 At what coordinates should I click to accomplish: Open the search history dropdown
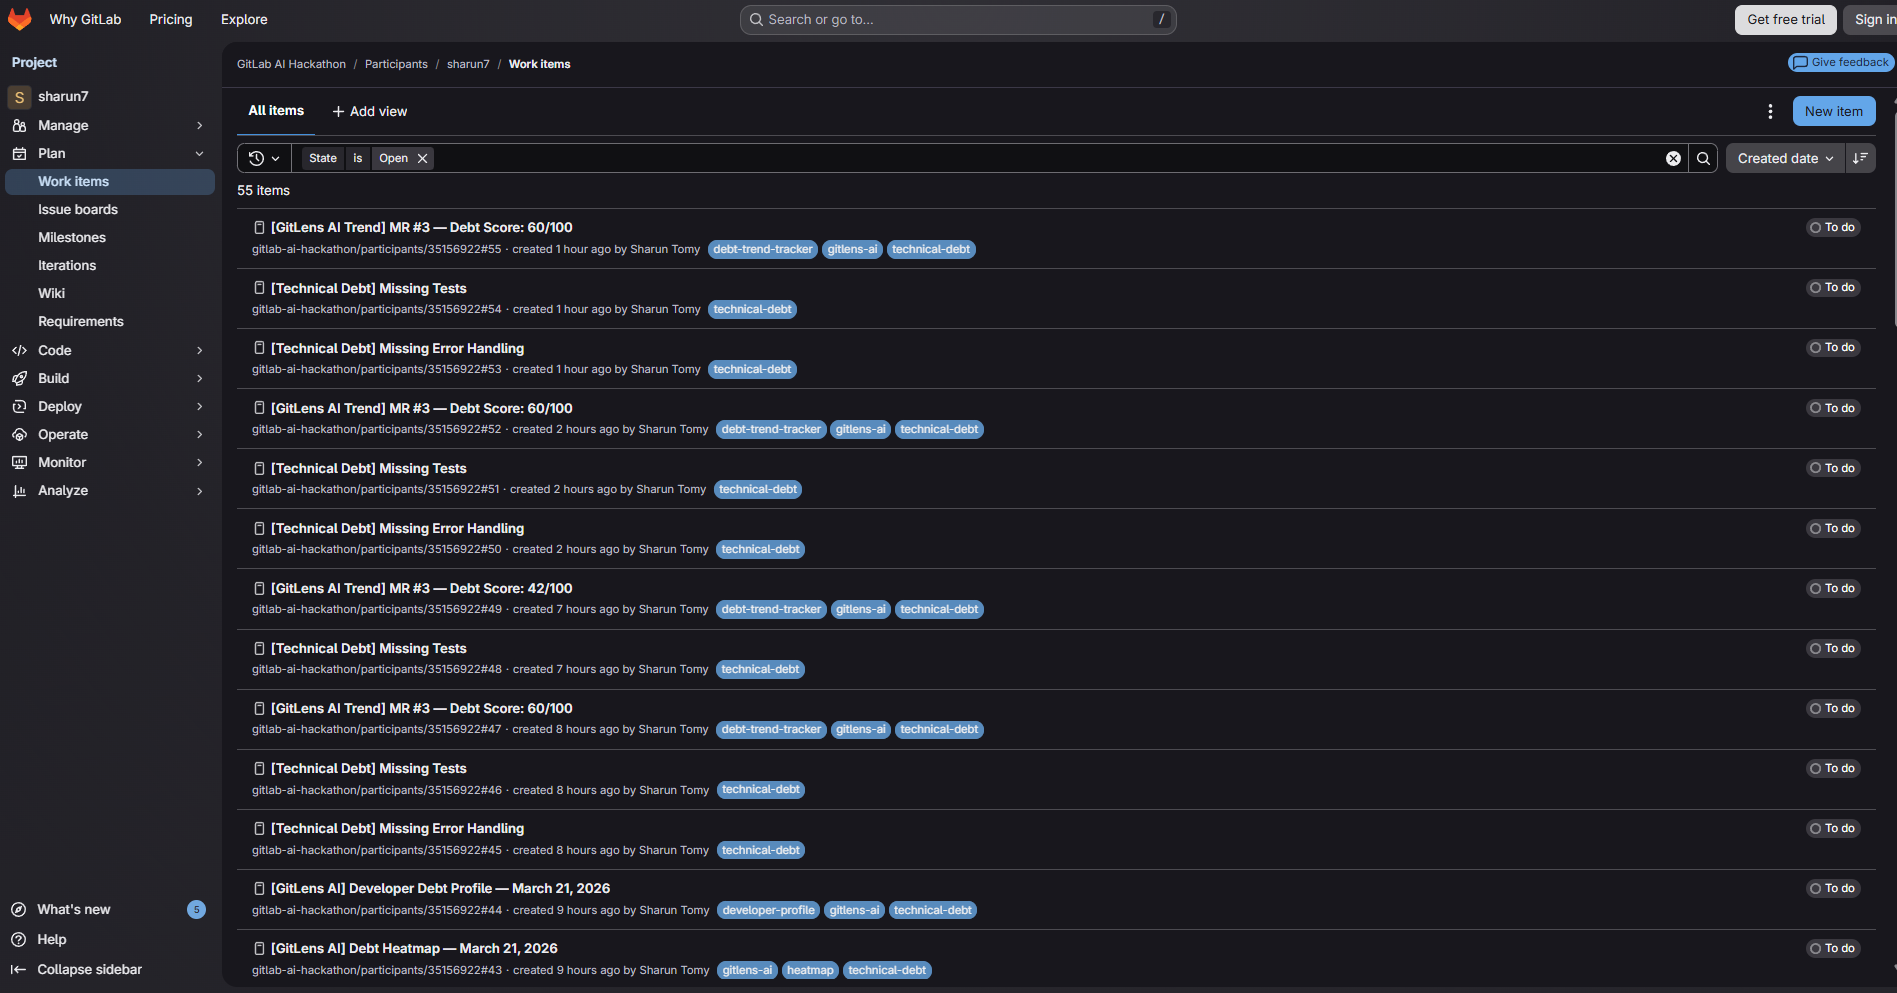[264, 158]
